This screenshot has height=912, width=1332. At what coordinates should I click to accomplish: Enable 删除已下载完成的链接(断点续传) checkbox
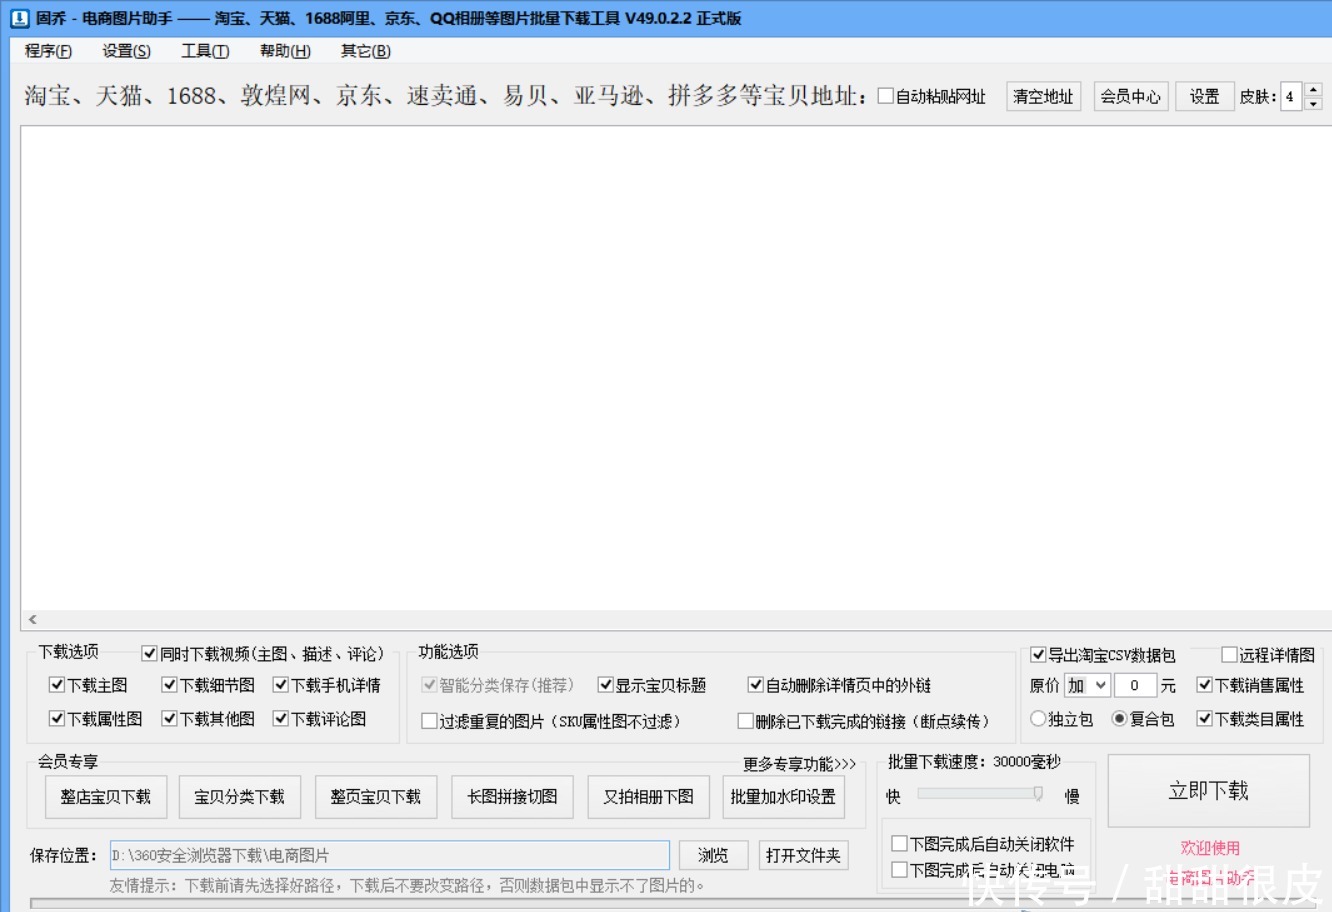tap(745, 721)
